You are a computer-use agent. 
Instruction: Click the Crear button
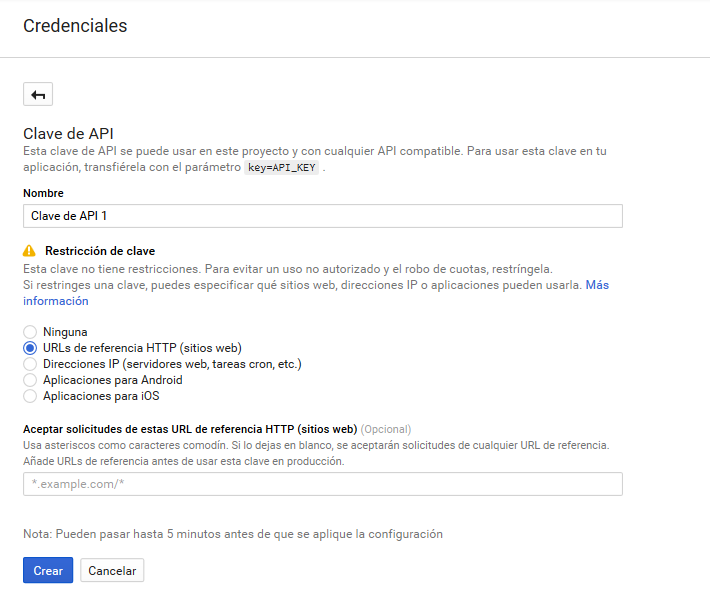tap(48, 570)
